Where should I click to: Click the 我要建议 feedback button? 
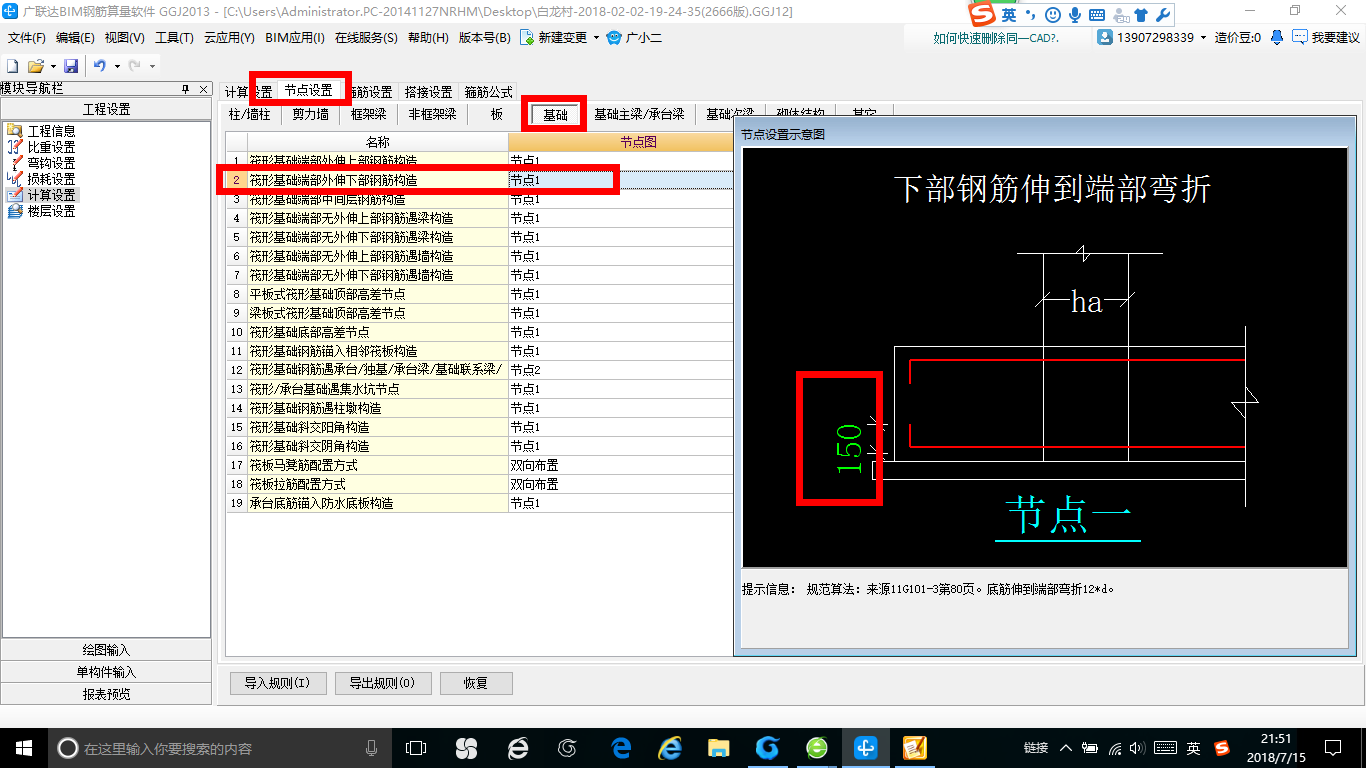click(1326, 38)
